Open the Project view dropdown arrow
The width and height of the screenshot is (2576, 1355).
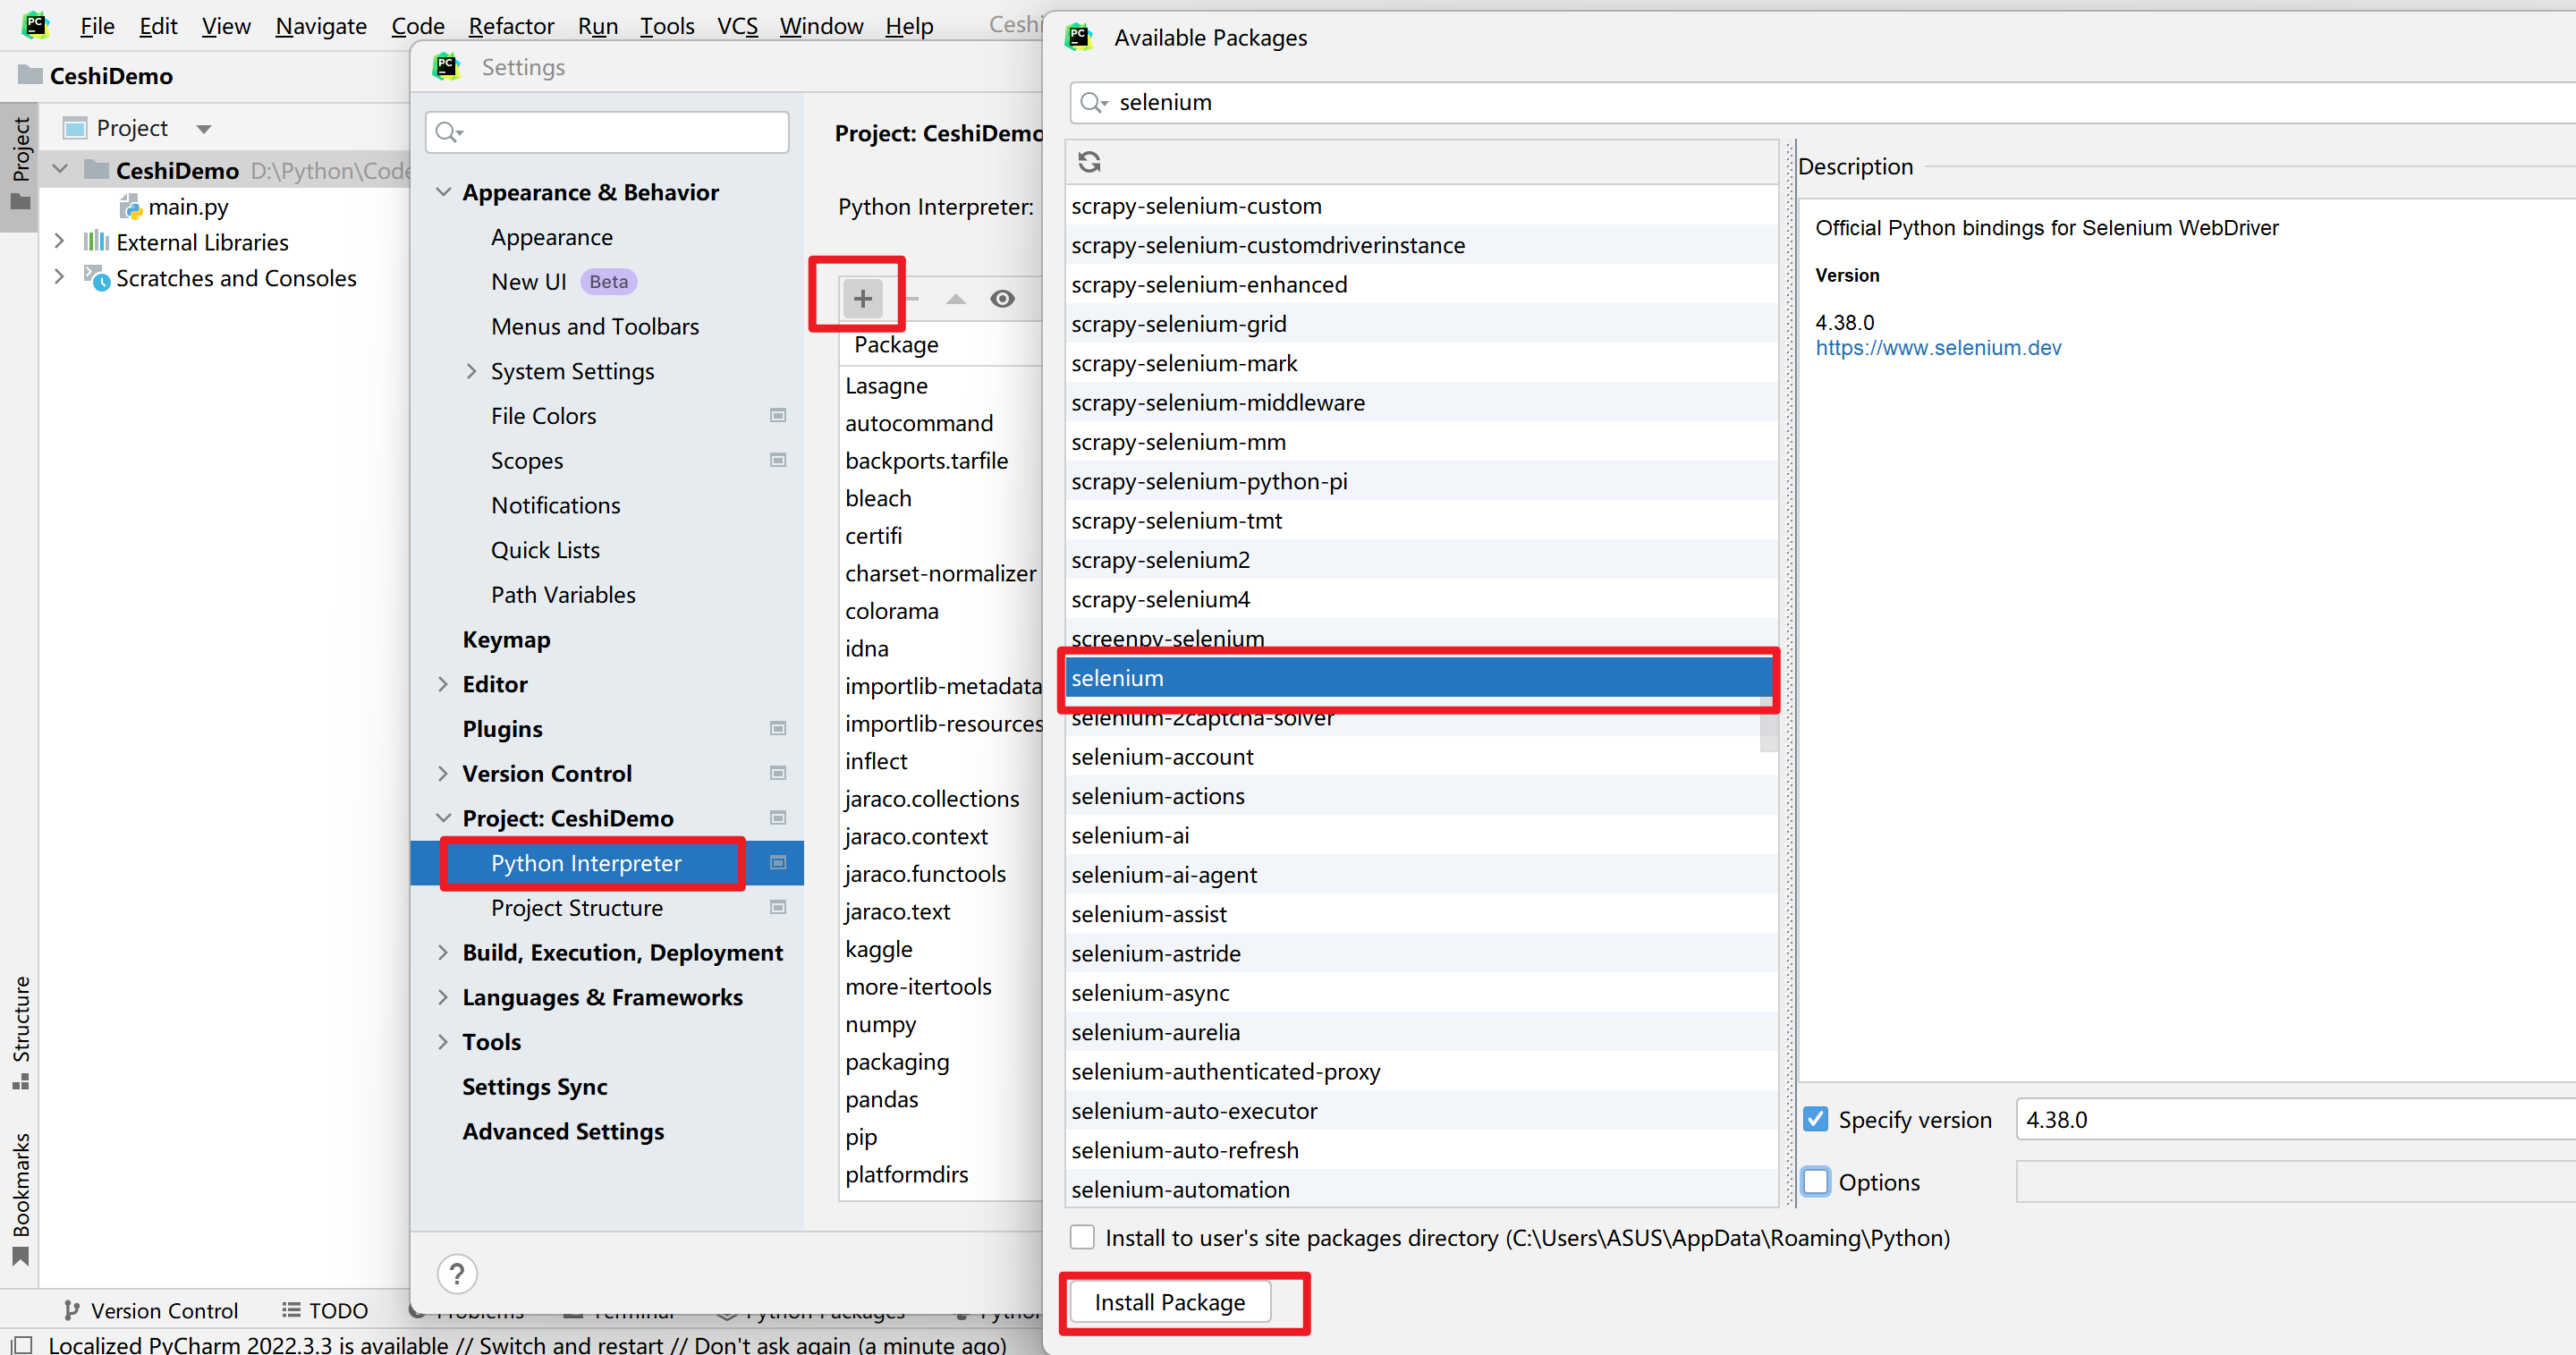[204, 129]
